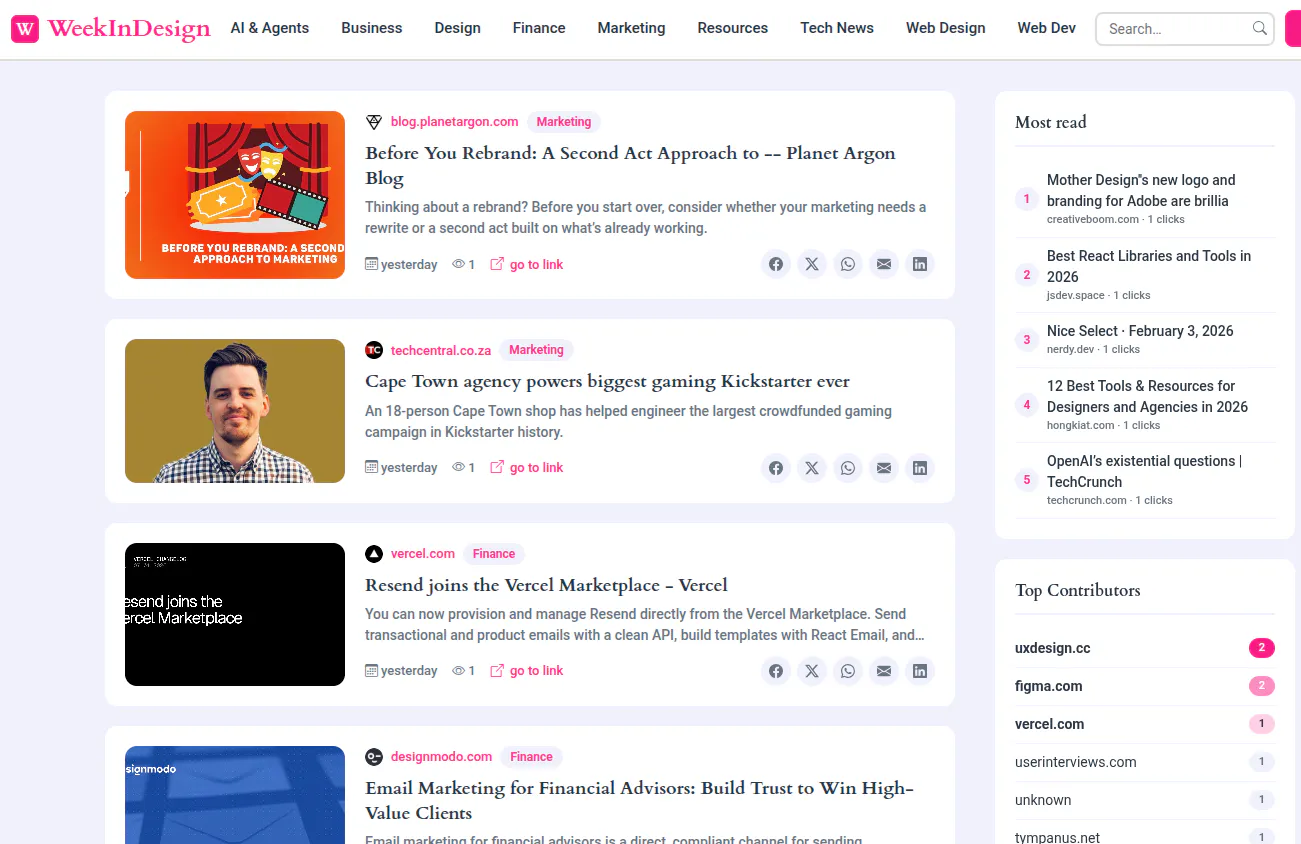The height and width of the screenshot is (844, 1301).
Task: Open the Tech News category
Action: pos(837,28)
